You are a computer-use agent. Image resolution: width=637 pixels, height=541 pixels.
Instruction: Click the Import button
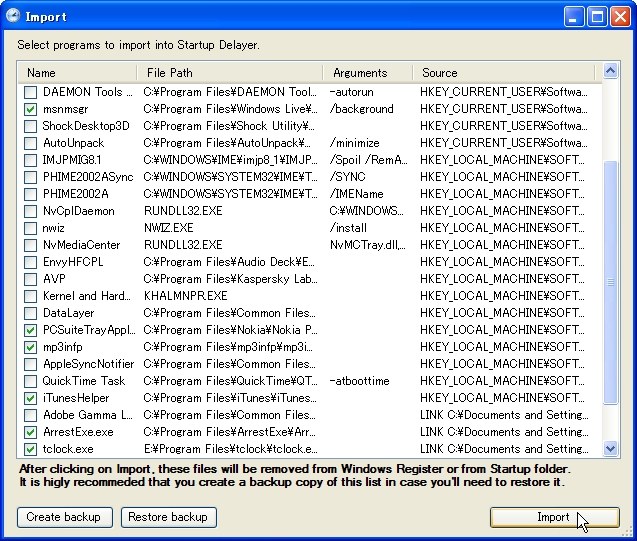point(555,517)
